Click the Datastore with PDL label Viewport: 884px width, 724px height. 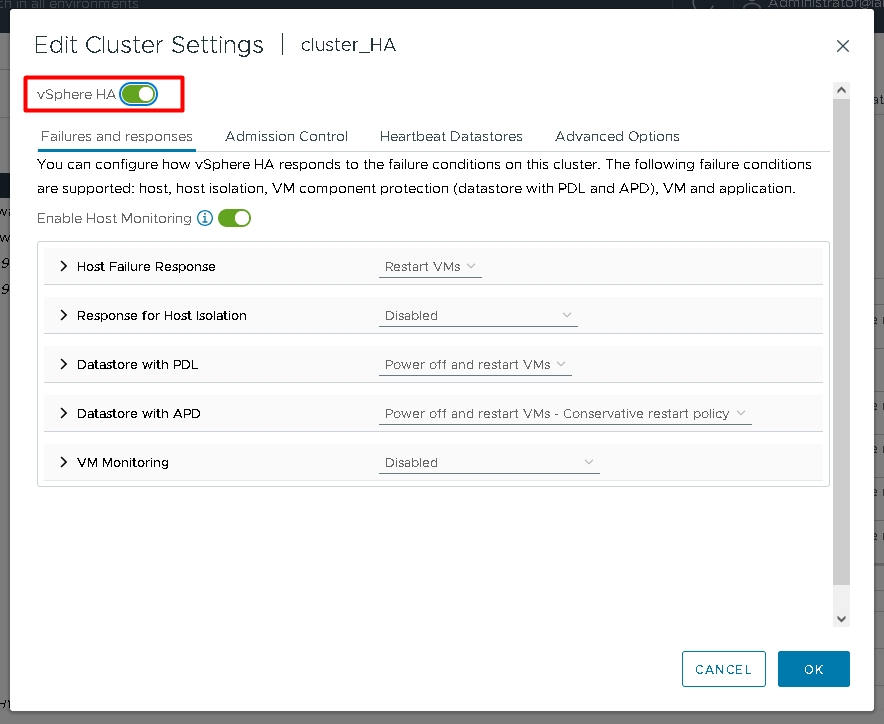tap(138, 364)
